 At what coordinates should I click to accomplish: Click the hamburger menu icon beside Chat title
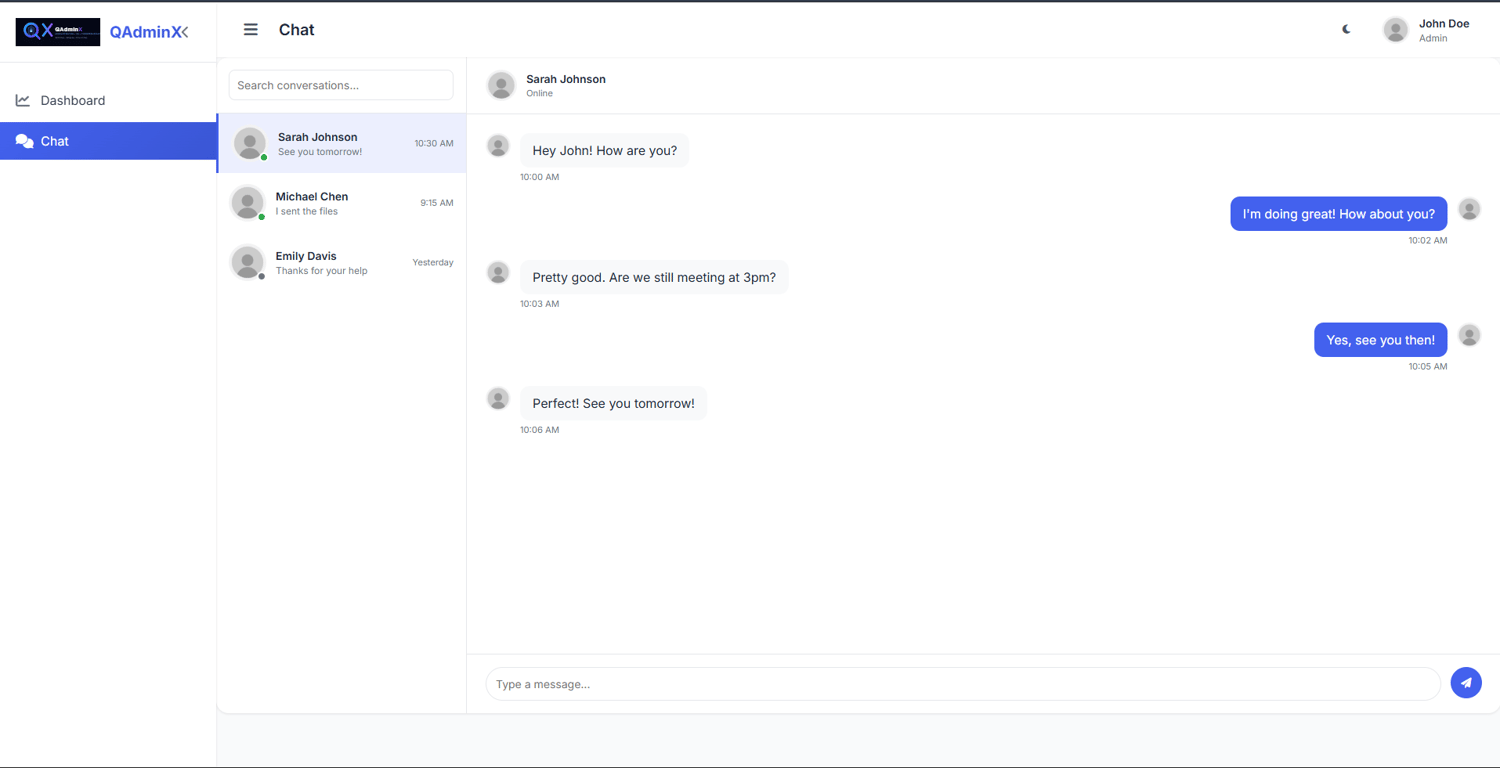click(x=251, y=30)
